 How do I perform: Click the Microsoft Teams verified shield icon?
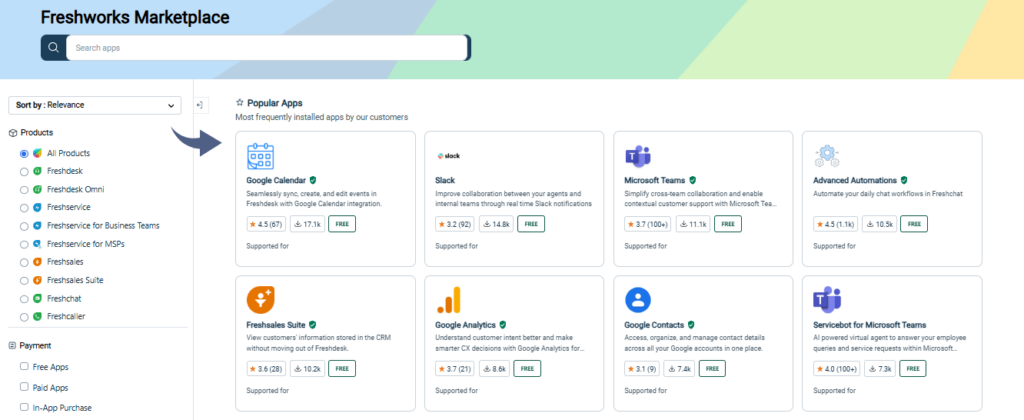(x=692, y=180)
